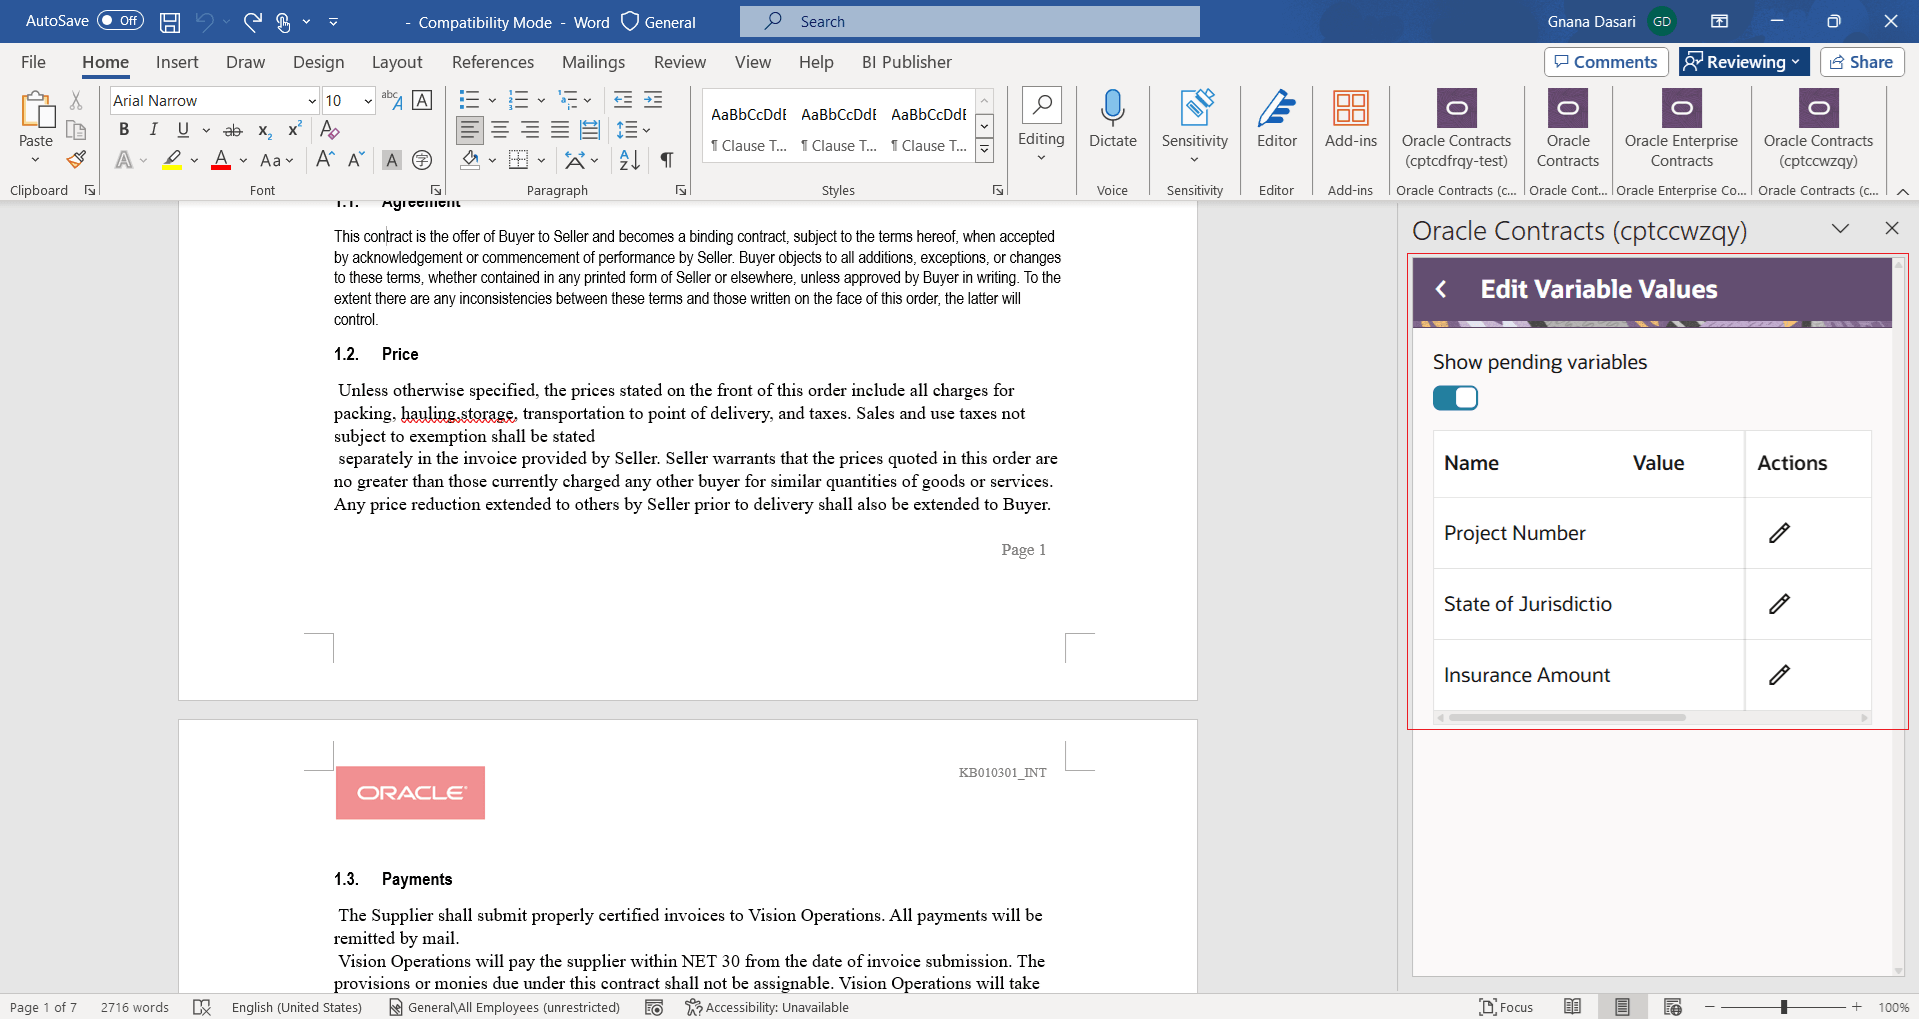Open the Dictate microphone tool
This screenshot has height=1019, width=1919.
pyautogui.click(x=1112, y=119)
